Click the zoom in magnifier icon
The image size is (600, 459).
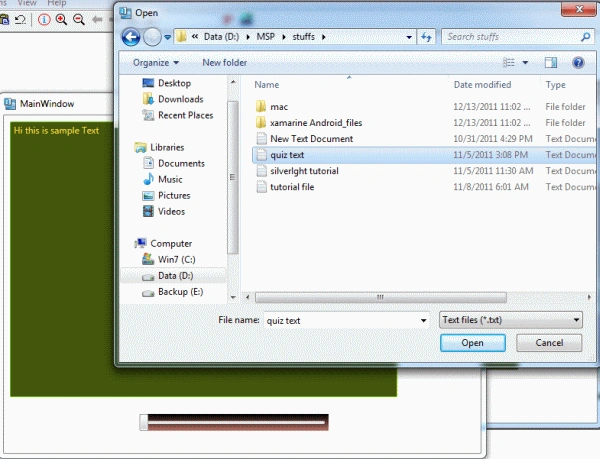click(x=61, y=19)
